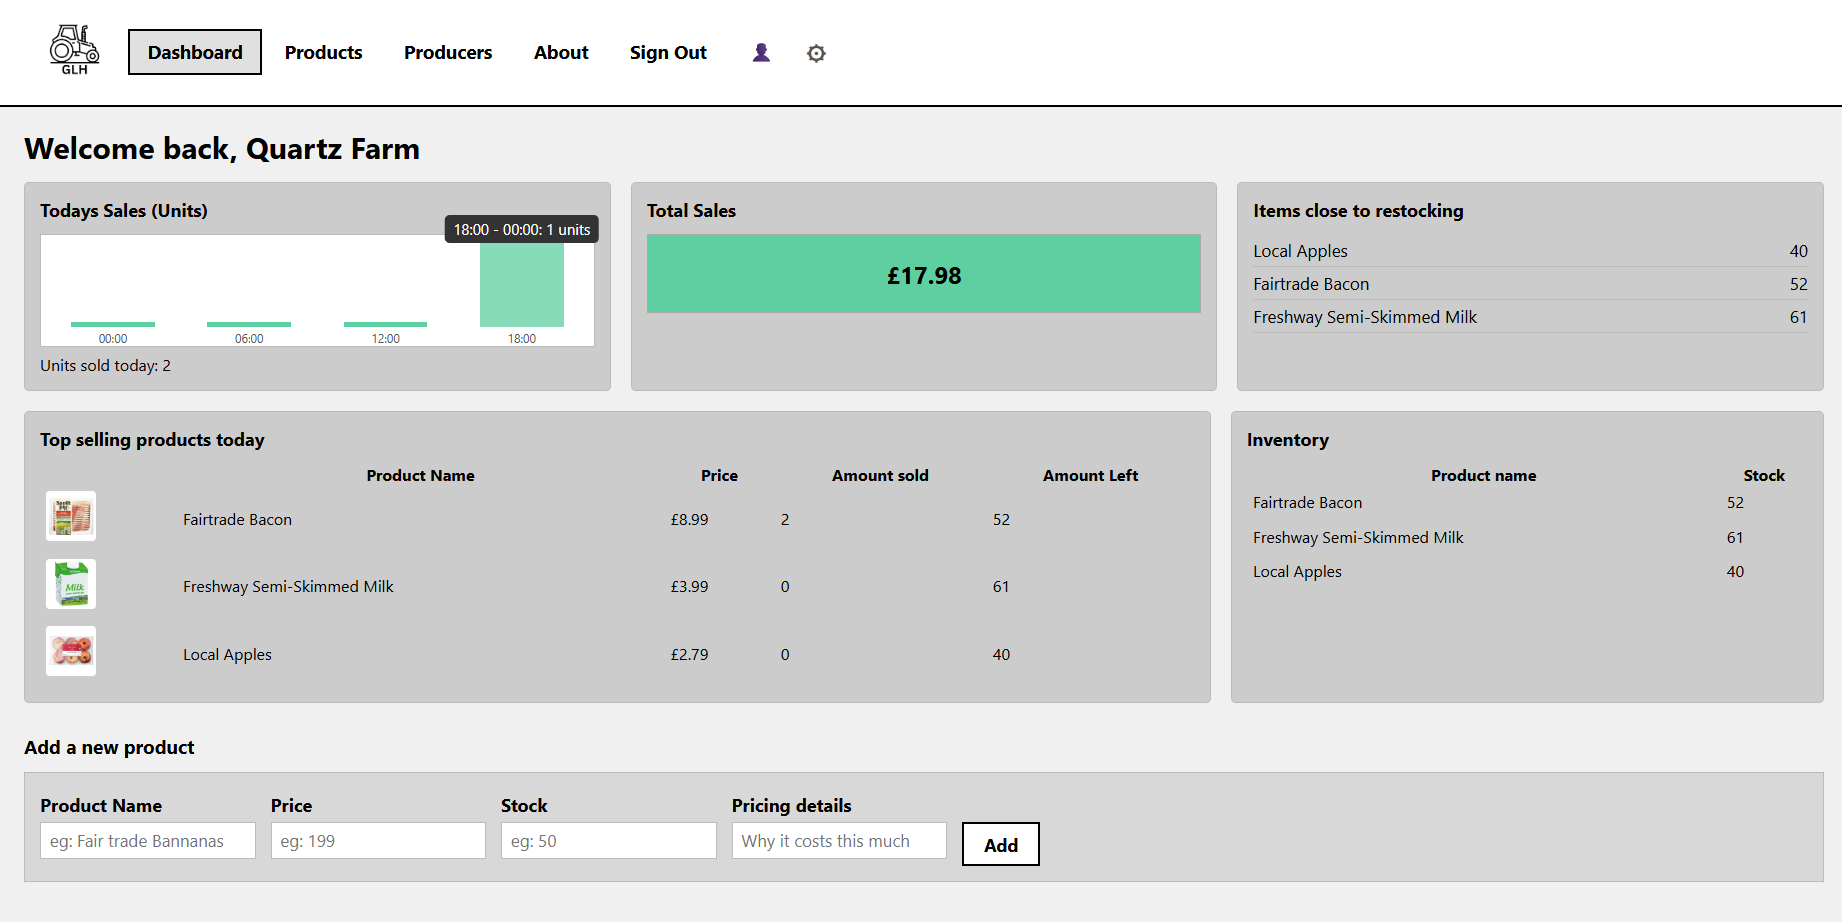1842x922 pixels.
Task: Click the 06:00 sales bar in chart
Action: (249, 324)
